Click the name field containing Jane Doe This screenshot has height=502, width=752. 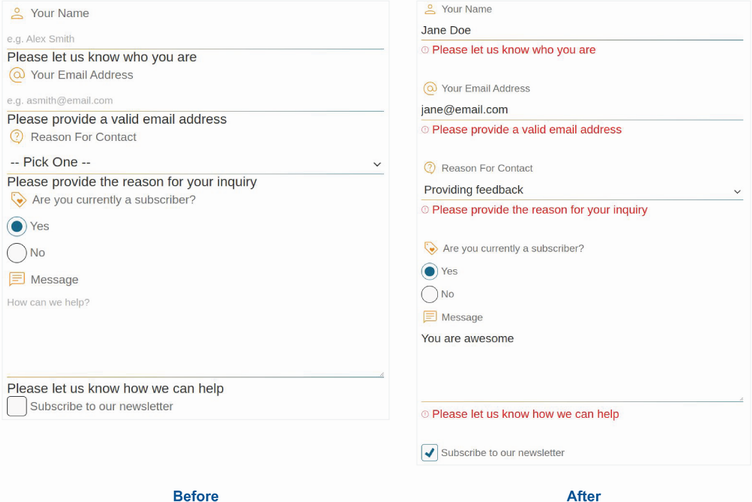[582, 30]
